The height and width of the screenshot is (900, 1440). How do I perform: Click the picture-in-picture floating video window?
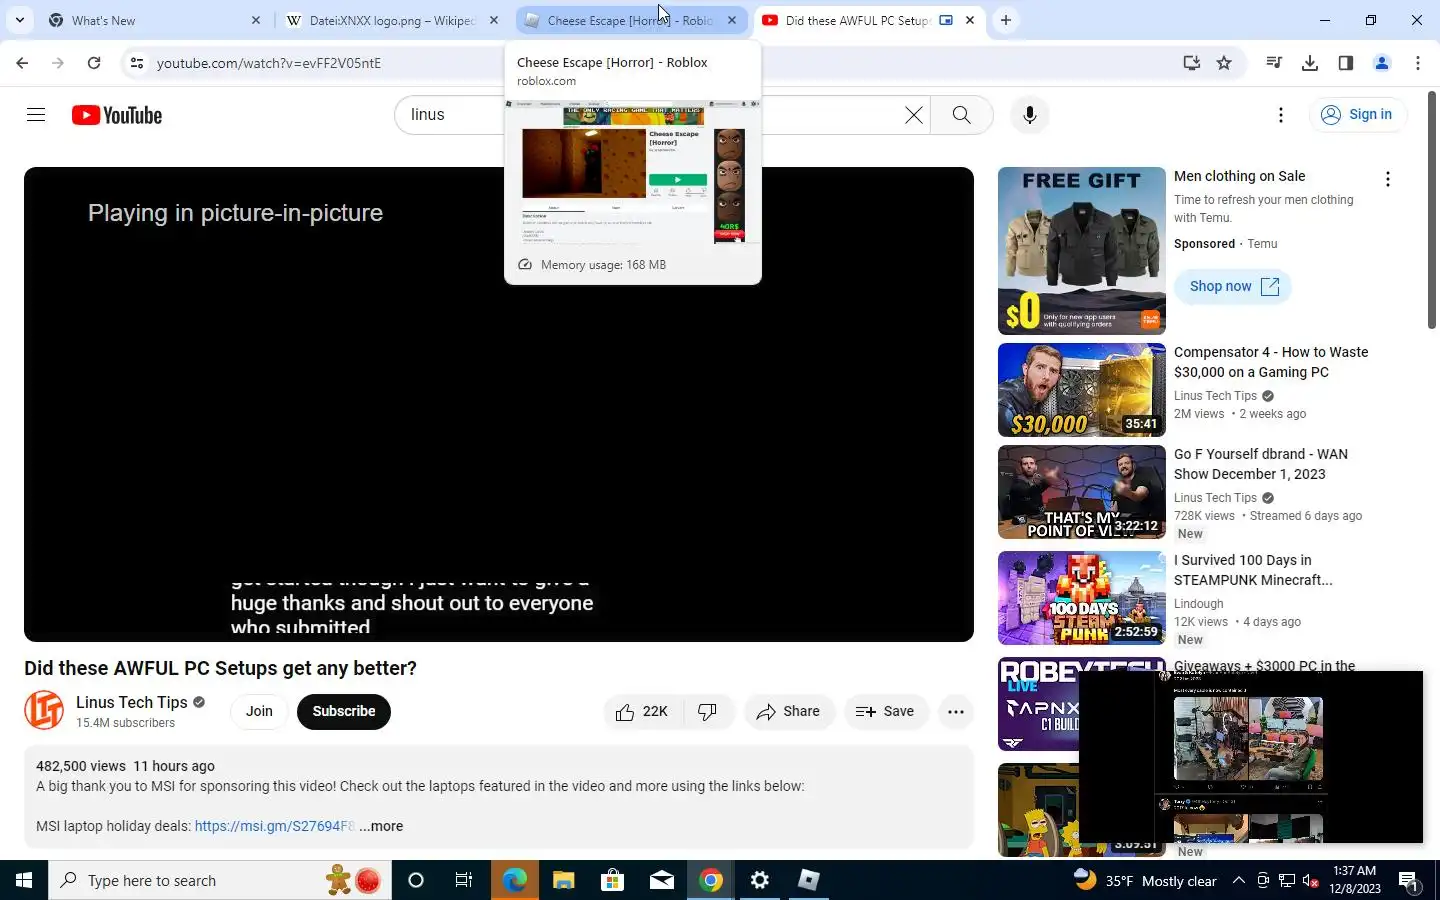coord(1250,757)
